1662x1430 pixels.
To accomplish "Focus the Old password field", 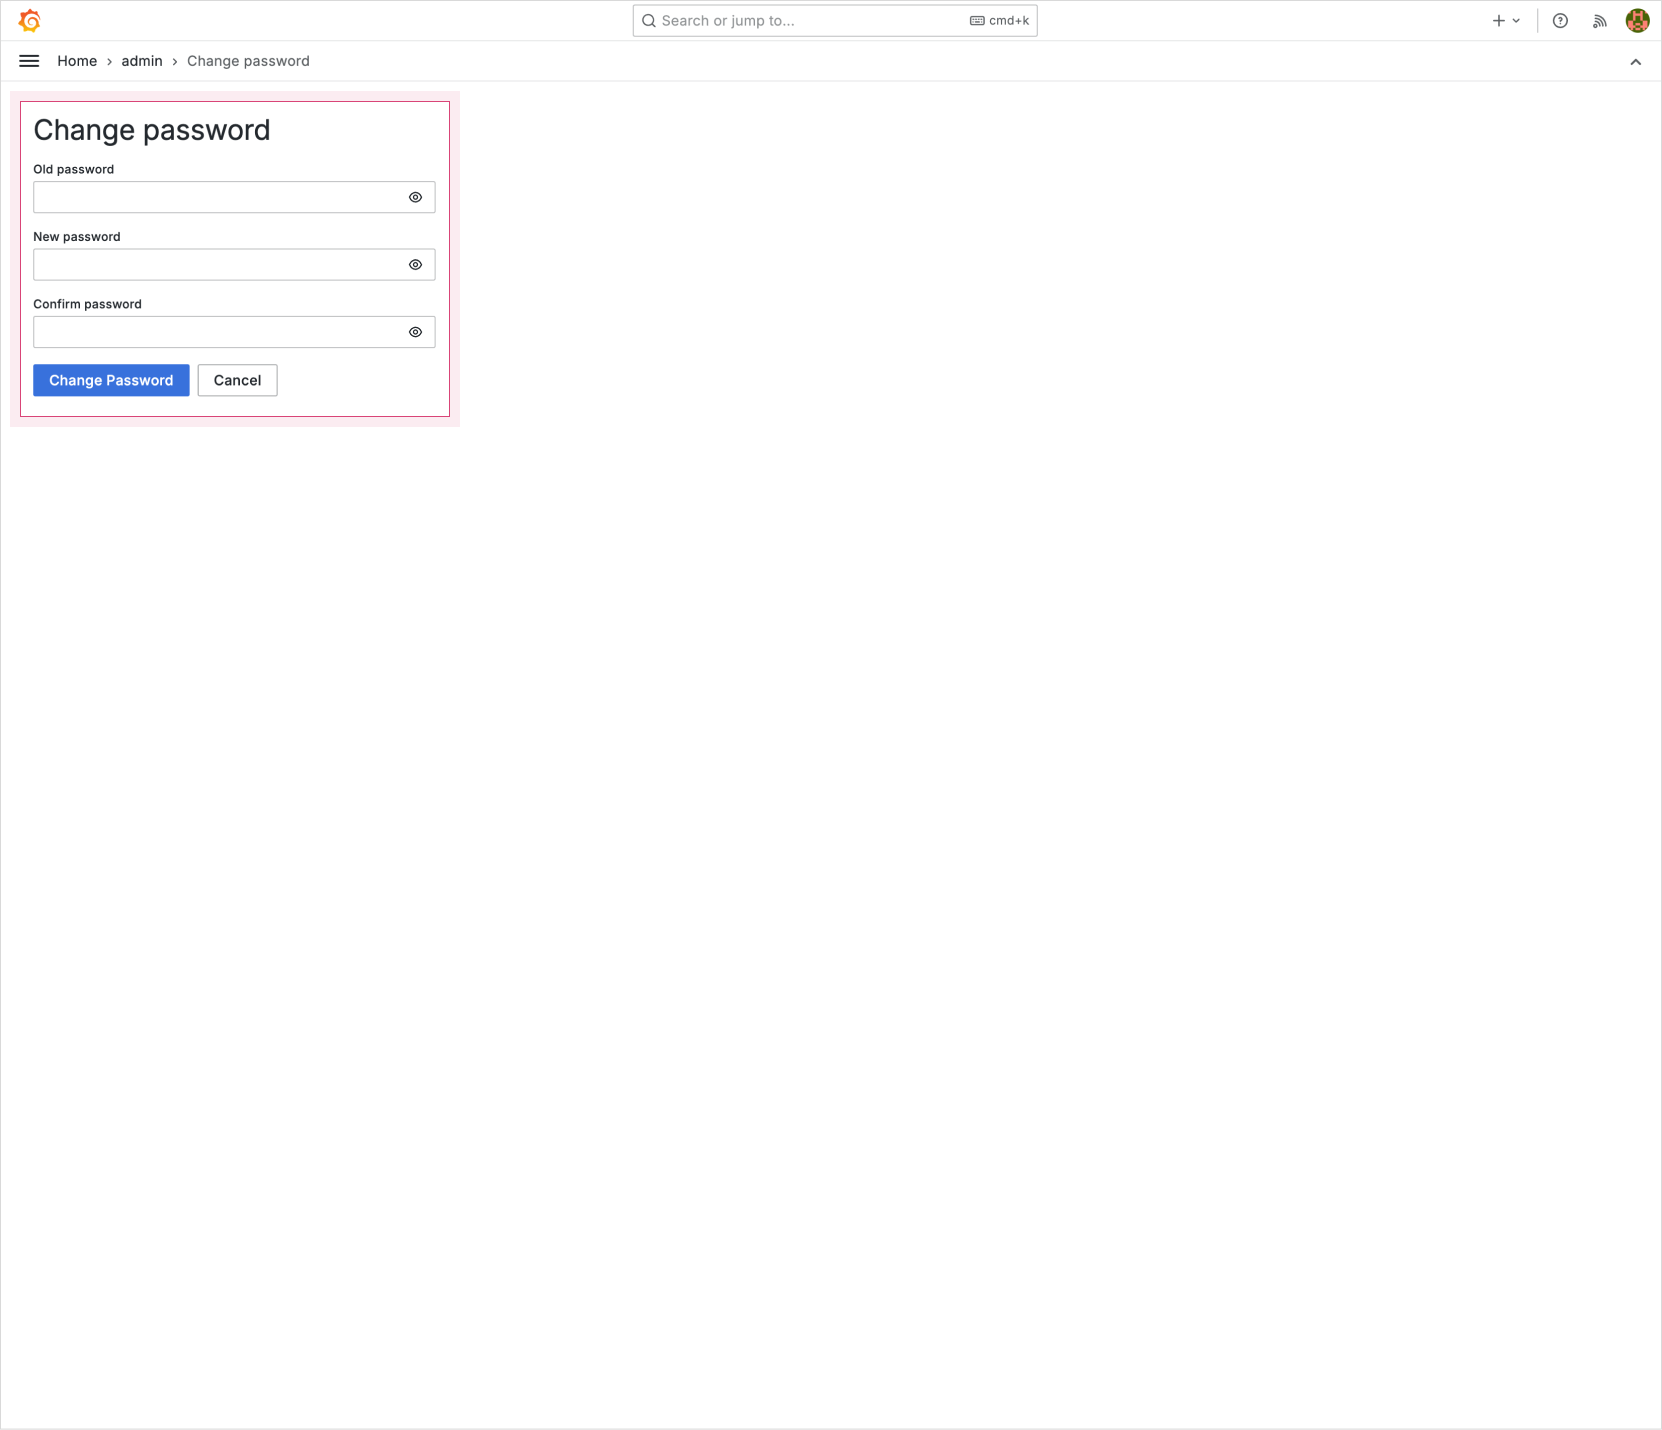I will [234, 197].
